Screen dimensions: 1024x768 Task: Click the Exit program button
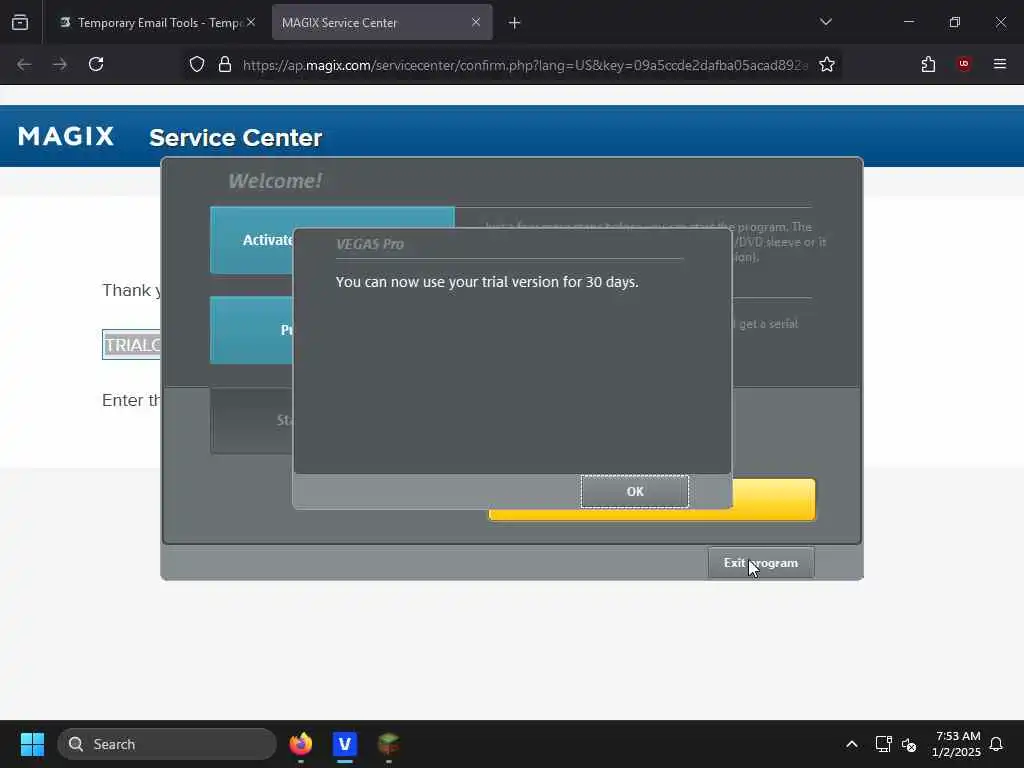pos(761,563)
